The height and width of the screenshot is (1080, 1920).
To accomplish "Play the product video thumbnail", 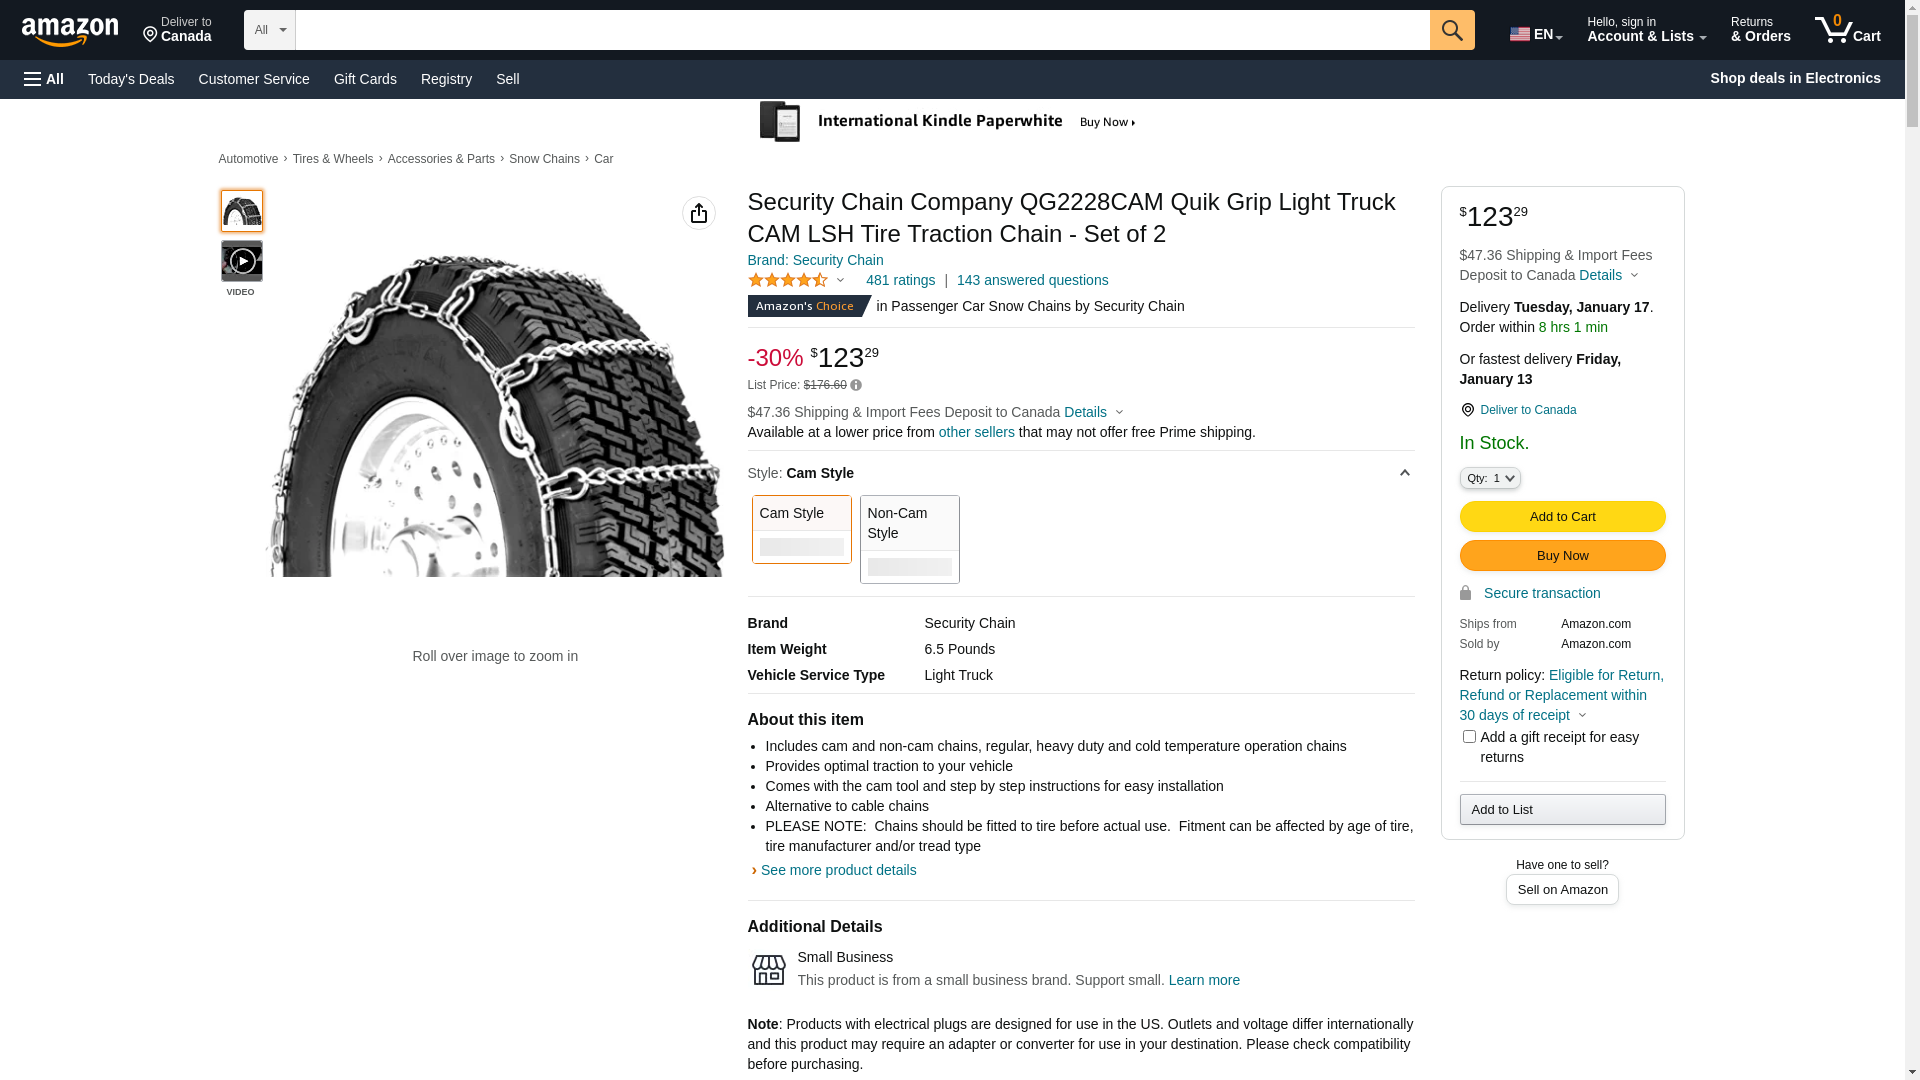I will pos(241,261).
